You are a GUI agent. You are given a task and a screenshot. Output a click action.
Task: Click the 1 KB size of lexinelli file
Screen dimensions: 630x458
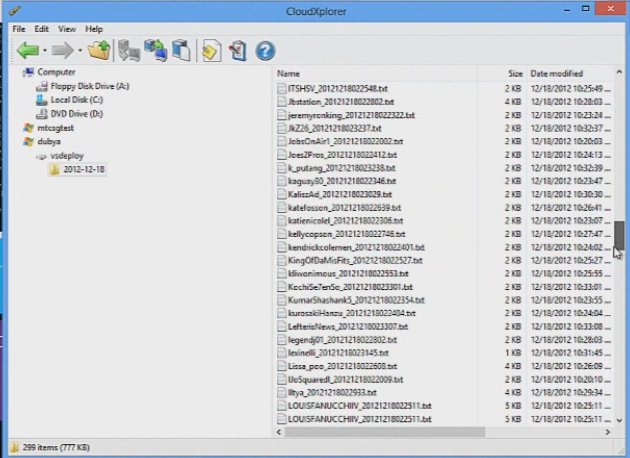point(513,353)
